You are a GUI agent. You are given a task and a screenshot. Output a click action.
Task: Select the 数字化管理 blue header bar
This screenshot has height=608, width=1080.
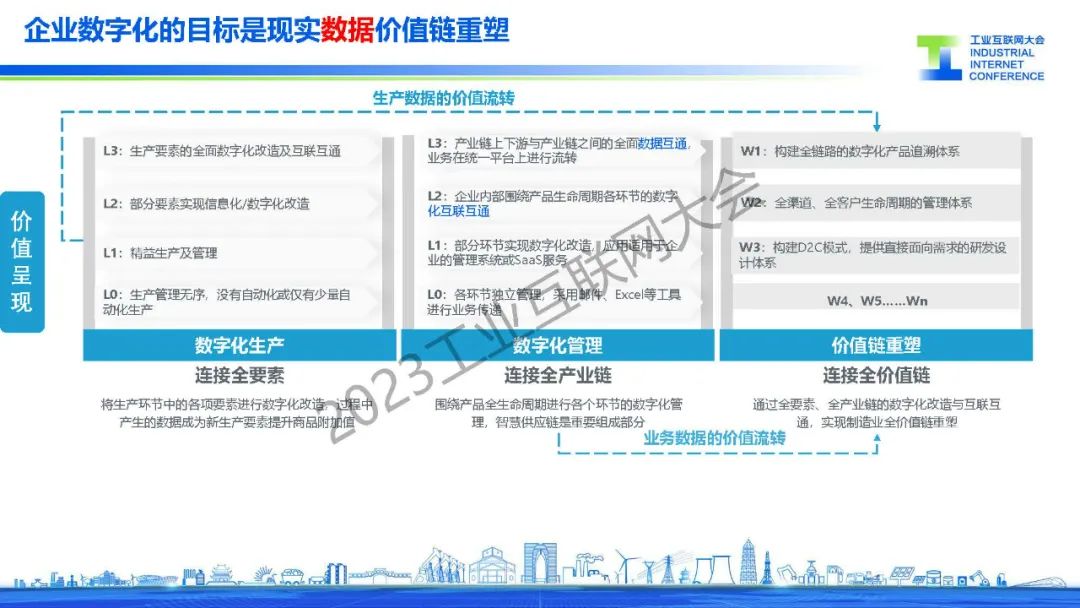(557, 346)
